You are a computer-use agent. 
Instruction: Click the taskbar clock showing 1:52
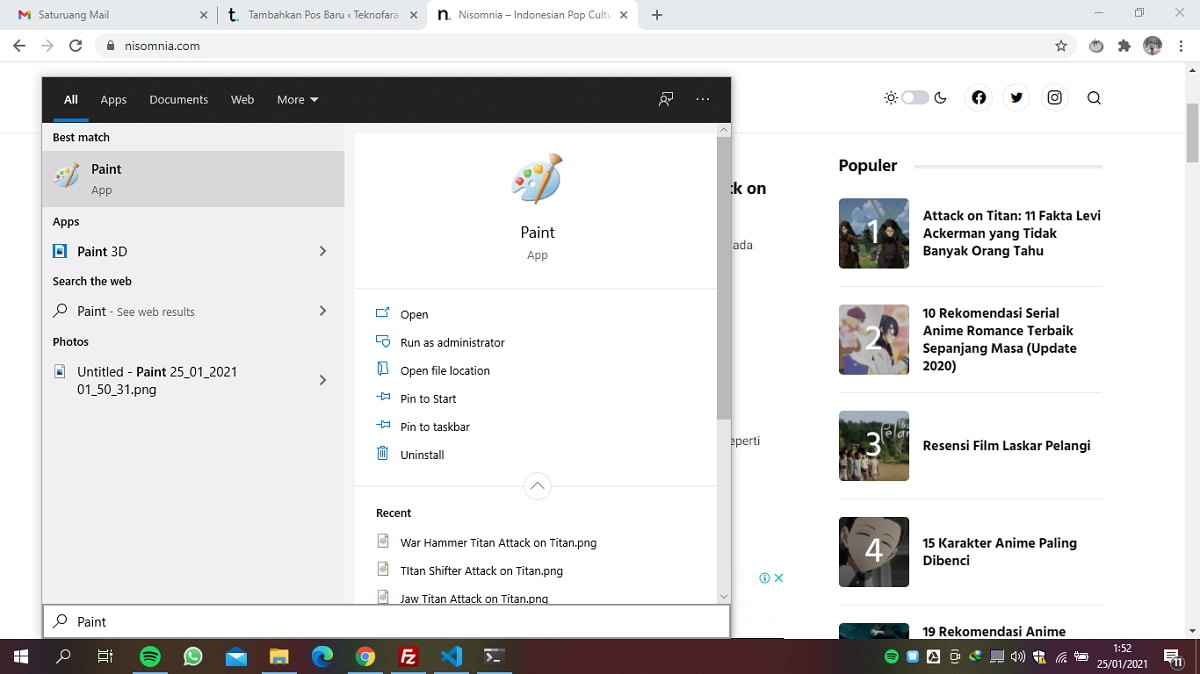(1120, 657)
